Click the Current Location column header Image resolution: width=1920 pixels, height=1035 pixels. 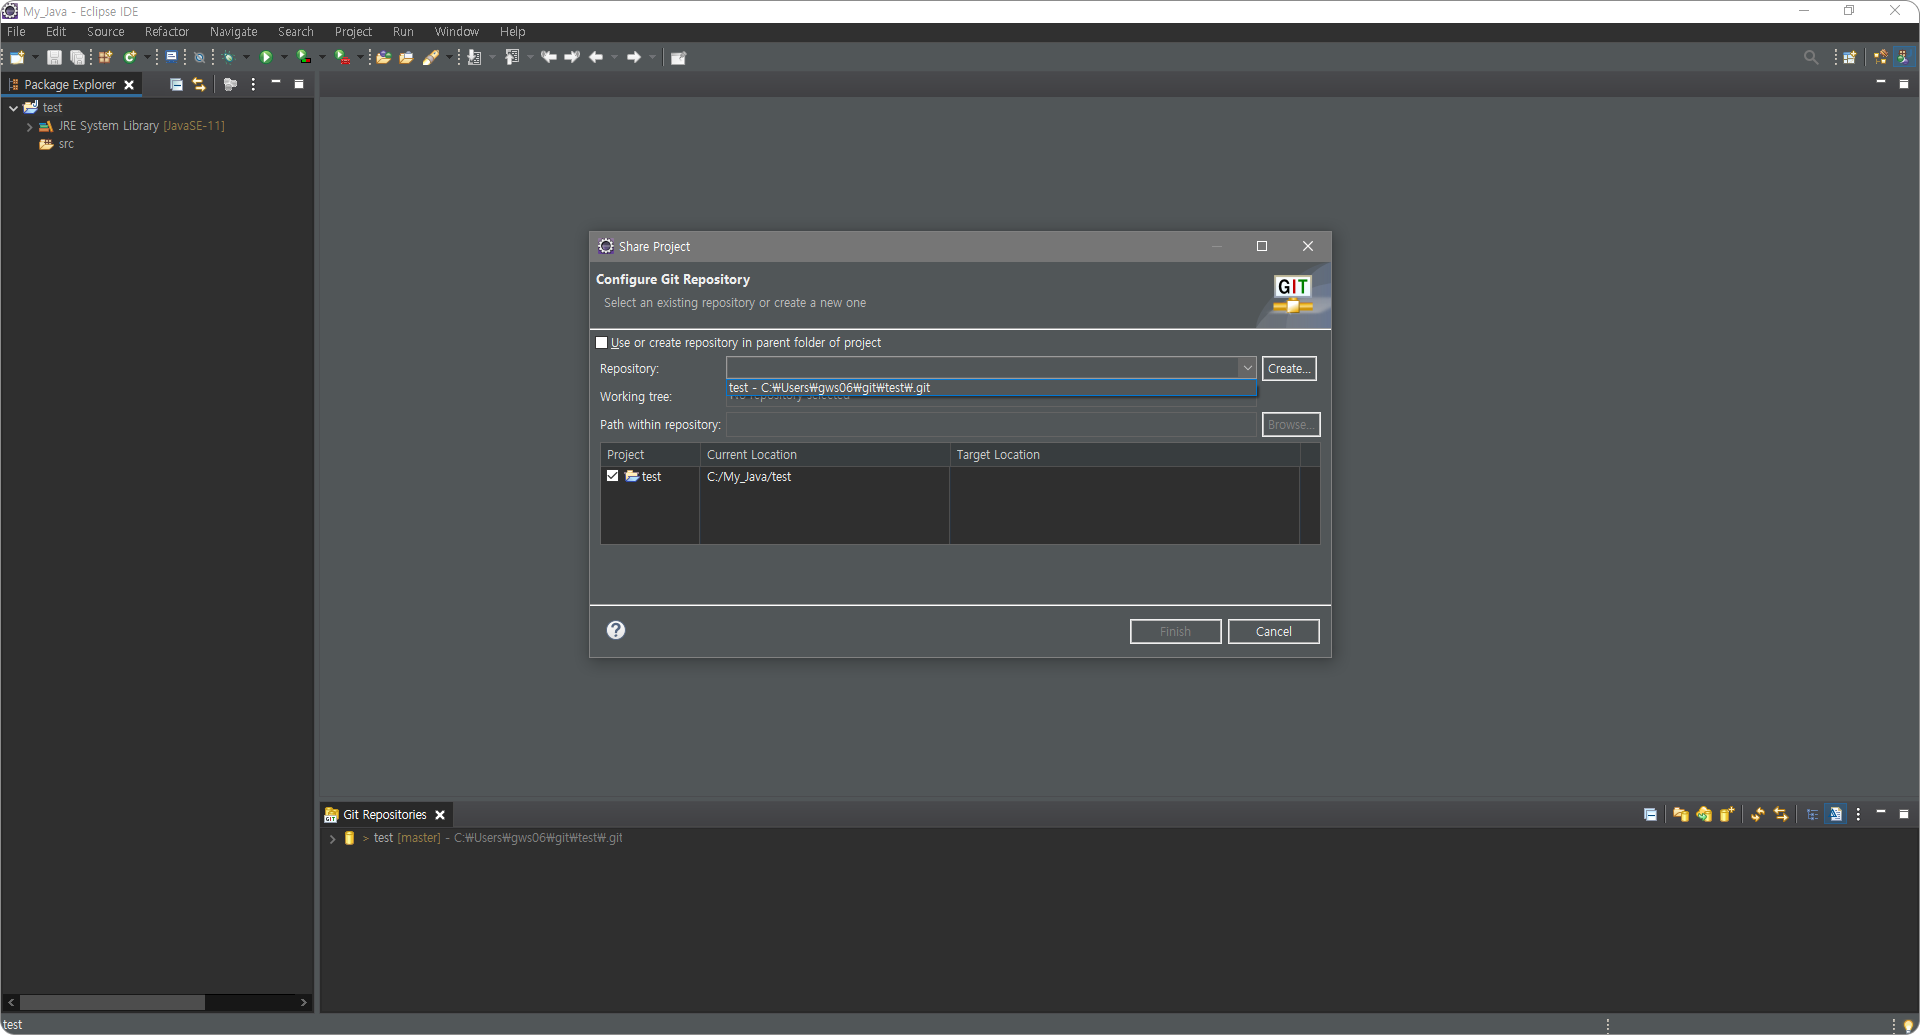(x=824, y=455)
